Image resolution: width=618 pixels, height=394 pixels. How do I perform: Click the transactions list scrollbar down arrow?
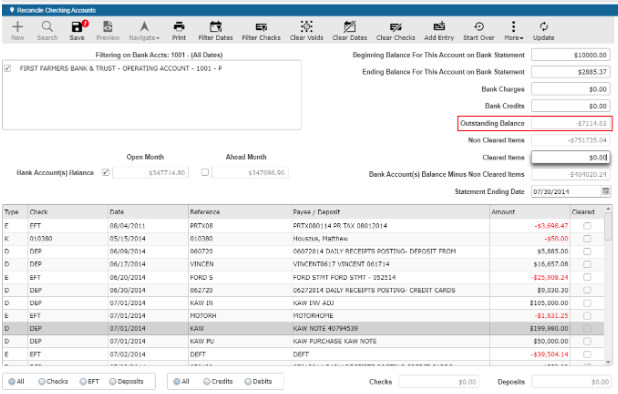tap(608, 362)
